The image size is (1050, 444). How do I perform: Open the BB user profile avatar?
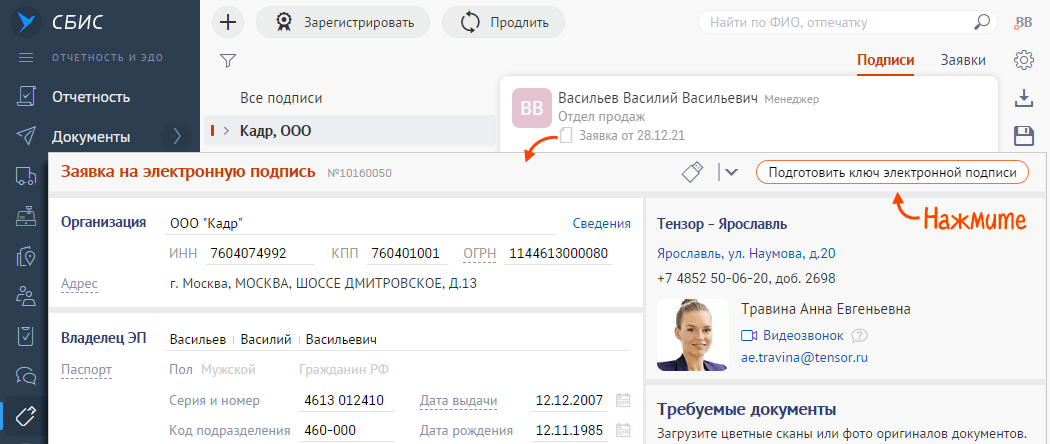click(x=1023, y=22)
